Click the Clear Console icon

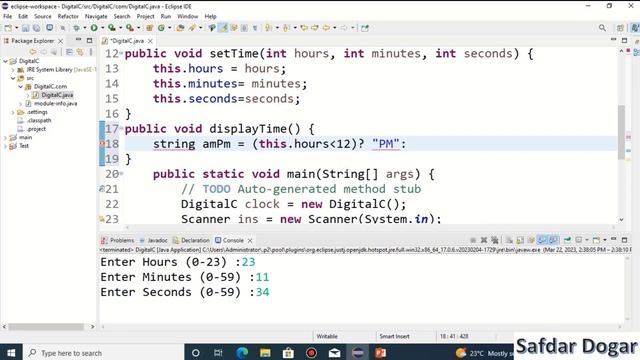[509, 240]
